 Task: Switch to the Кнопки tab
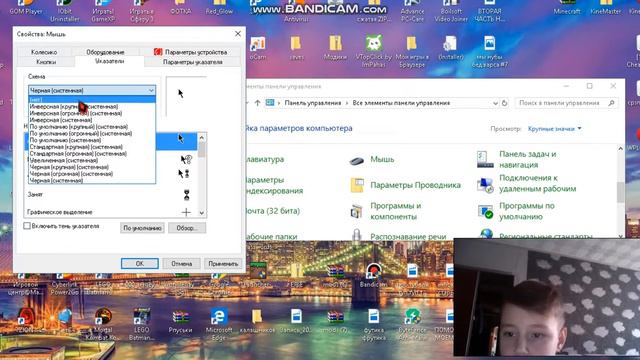(x=46, y=62)
